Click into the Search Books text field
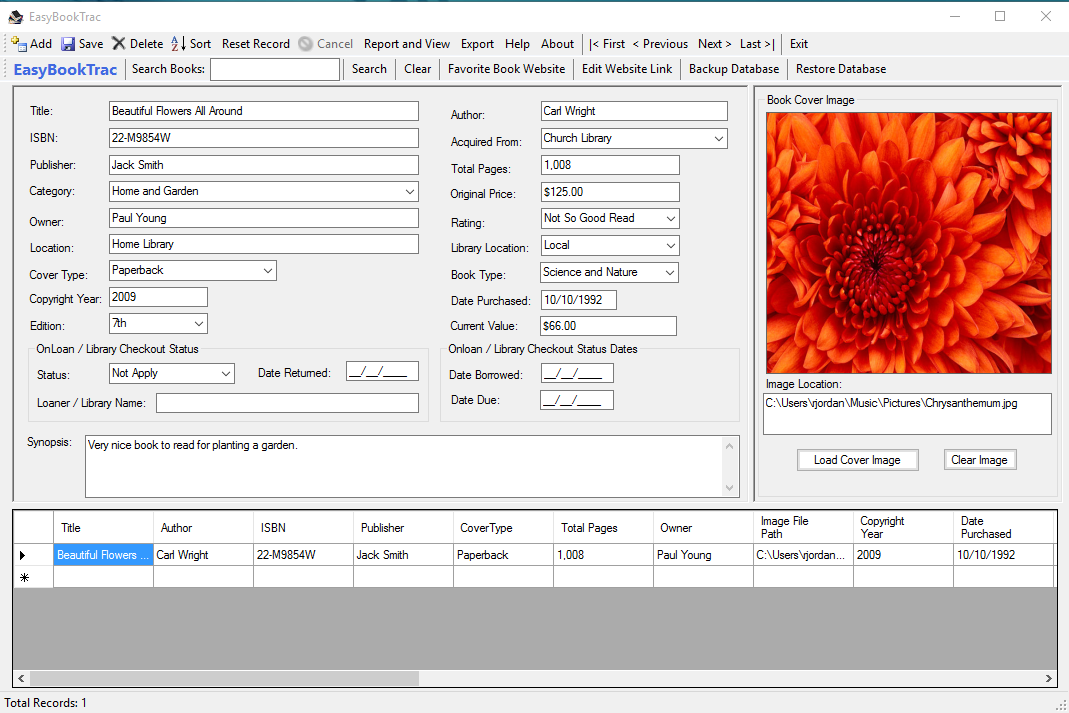Screen dimensions: 1069x713 click(x=274, y=69)
